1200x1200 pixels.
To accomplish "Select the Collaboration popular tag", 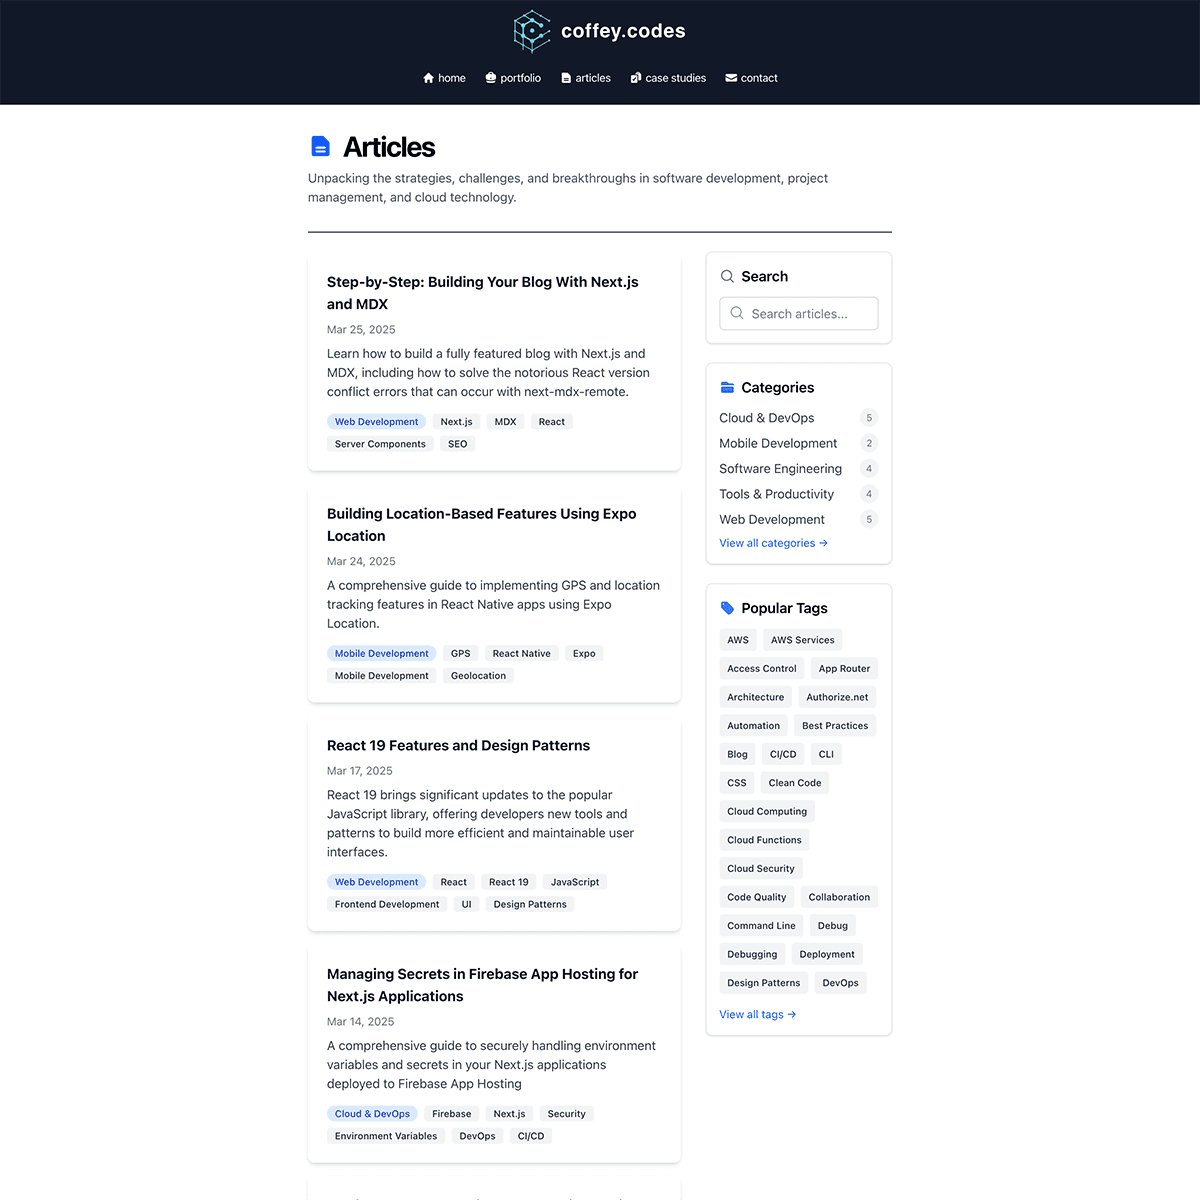I will pyautogui.click(x=839, y=897).
